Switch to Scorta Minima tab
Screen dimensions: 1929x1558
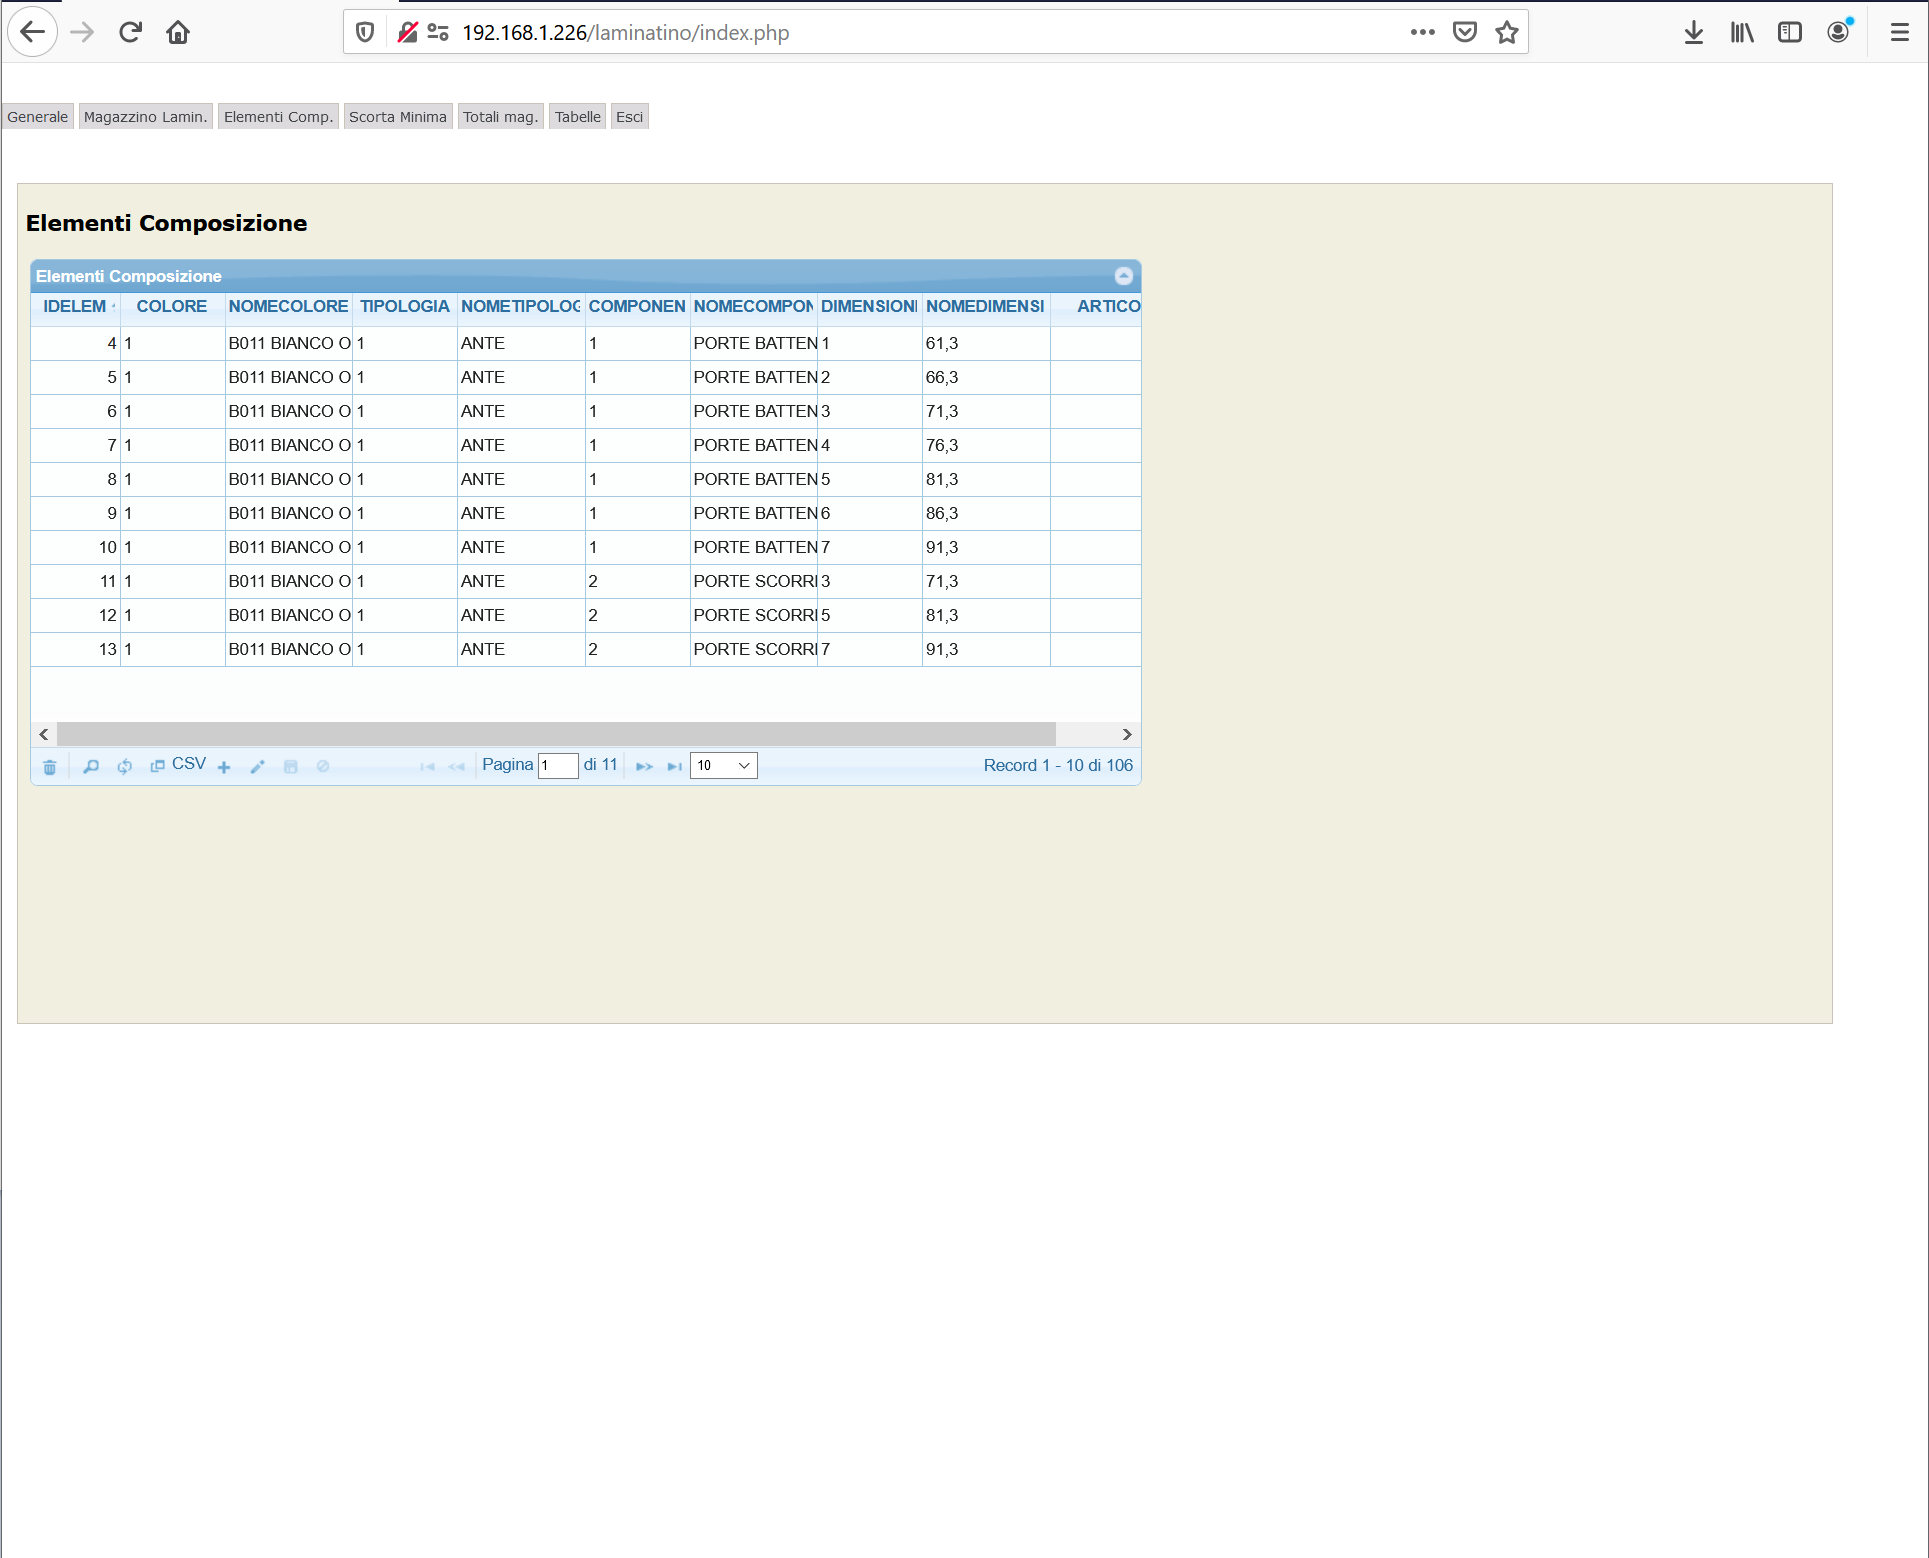click(397, 117)
